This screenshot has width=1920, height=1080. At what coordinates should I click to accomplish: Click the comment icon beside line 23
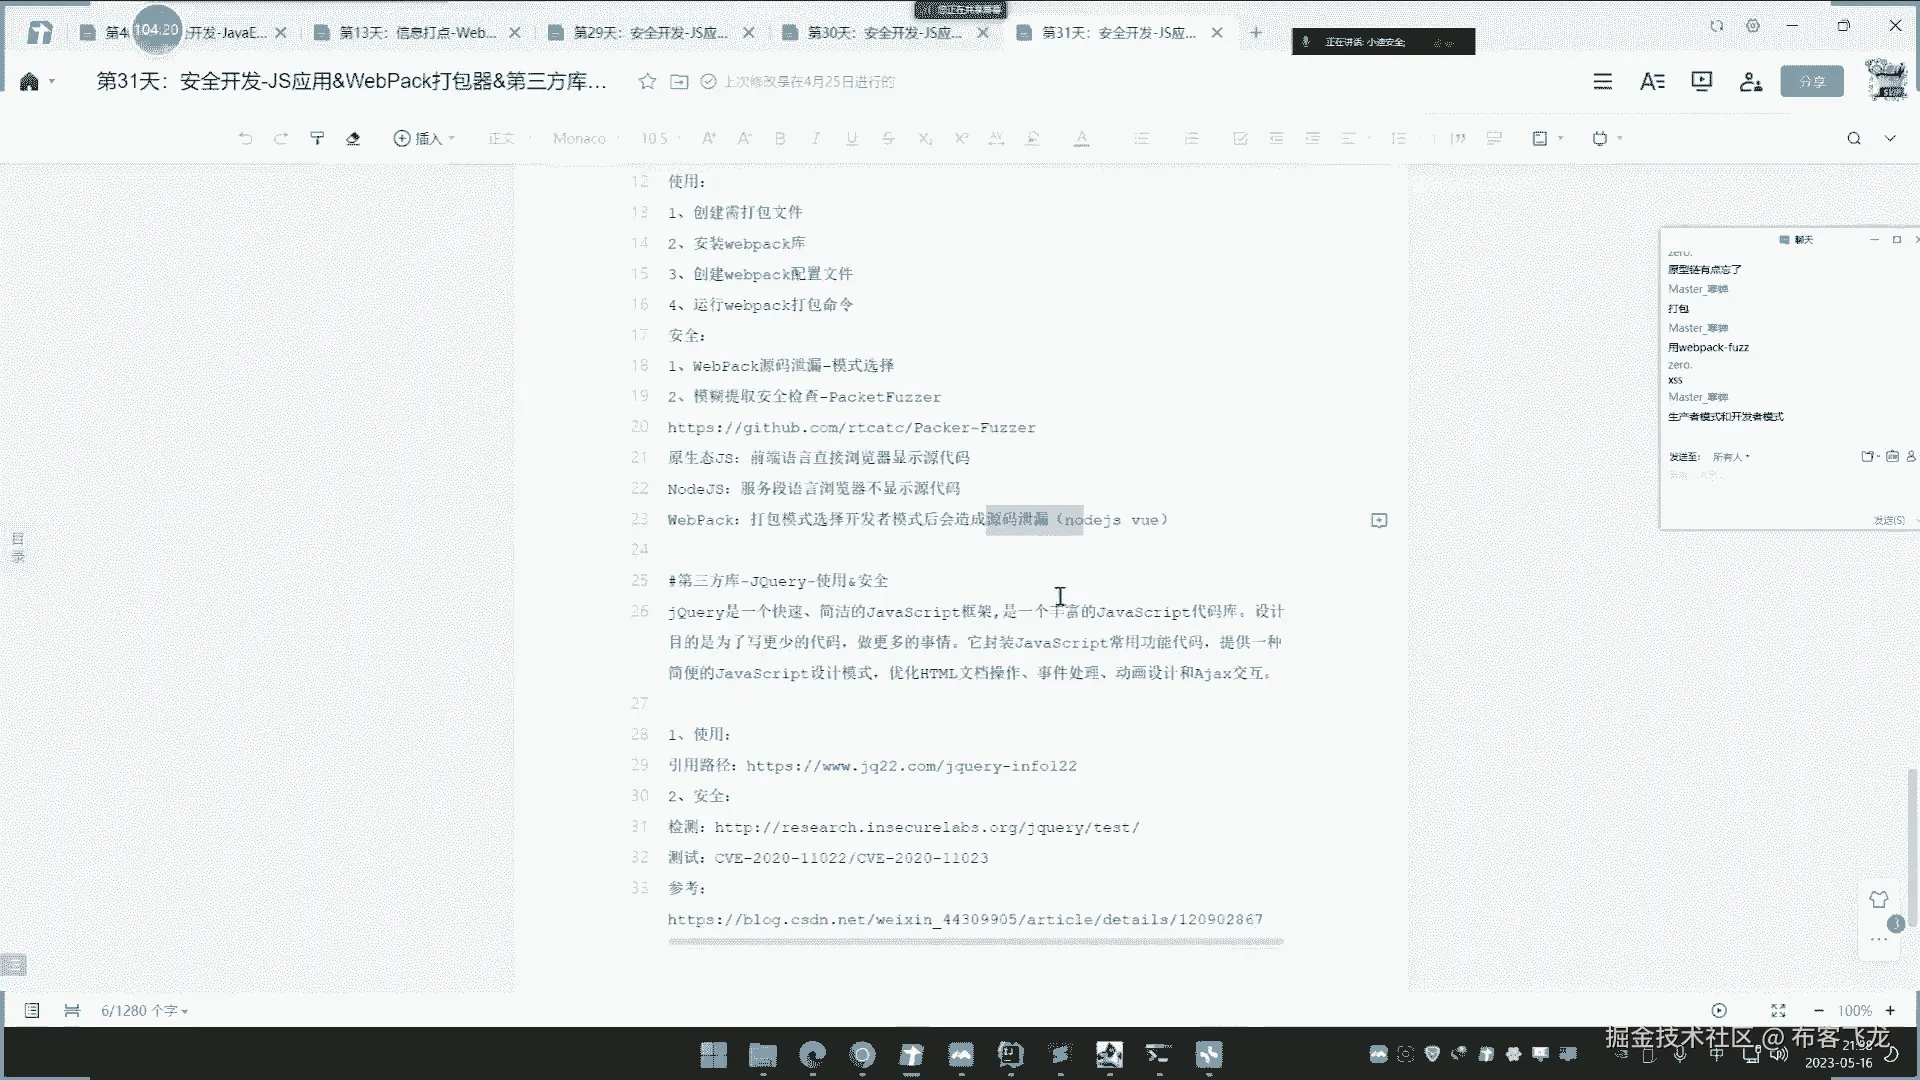tap(1379, 520)
